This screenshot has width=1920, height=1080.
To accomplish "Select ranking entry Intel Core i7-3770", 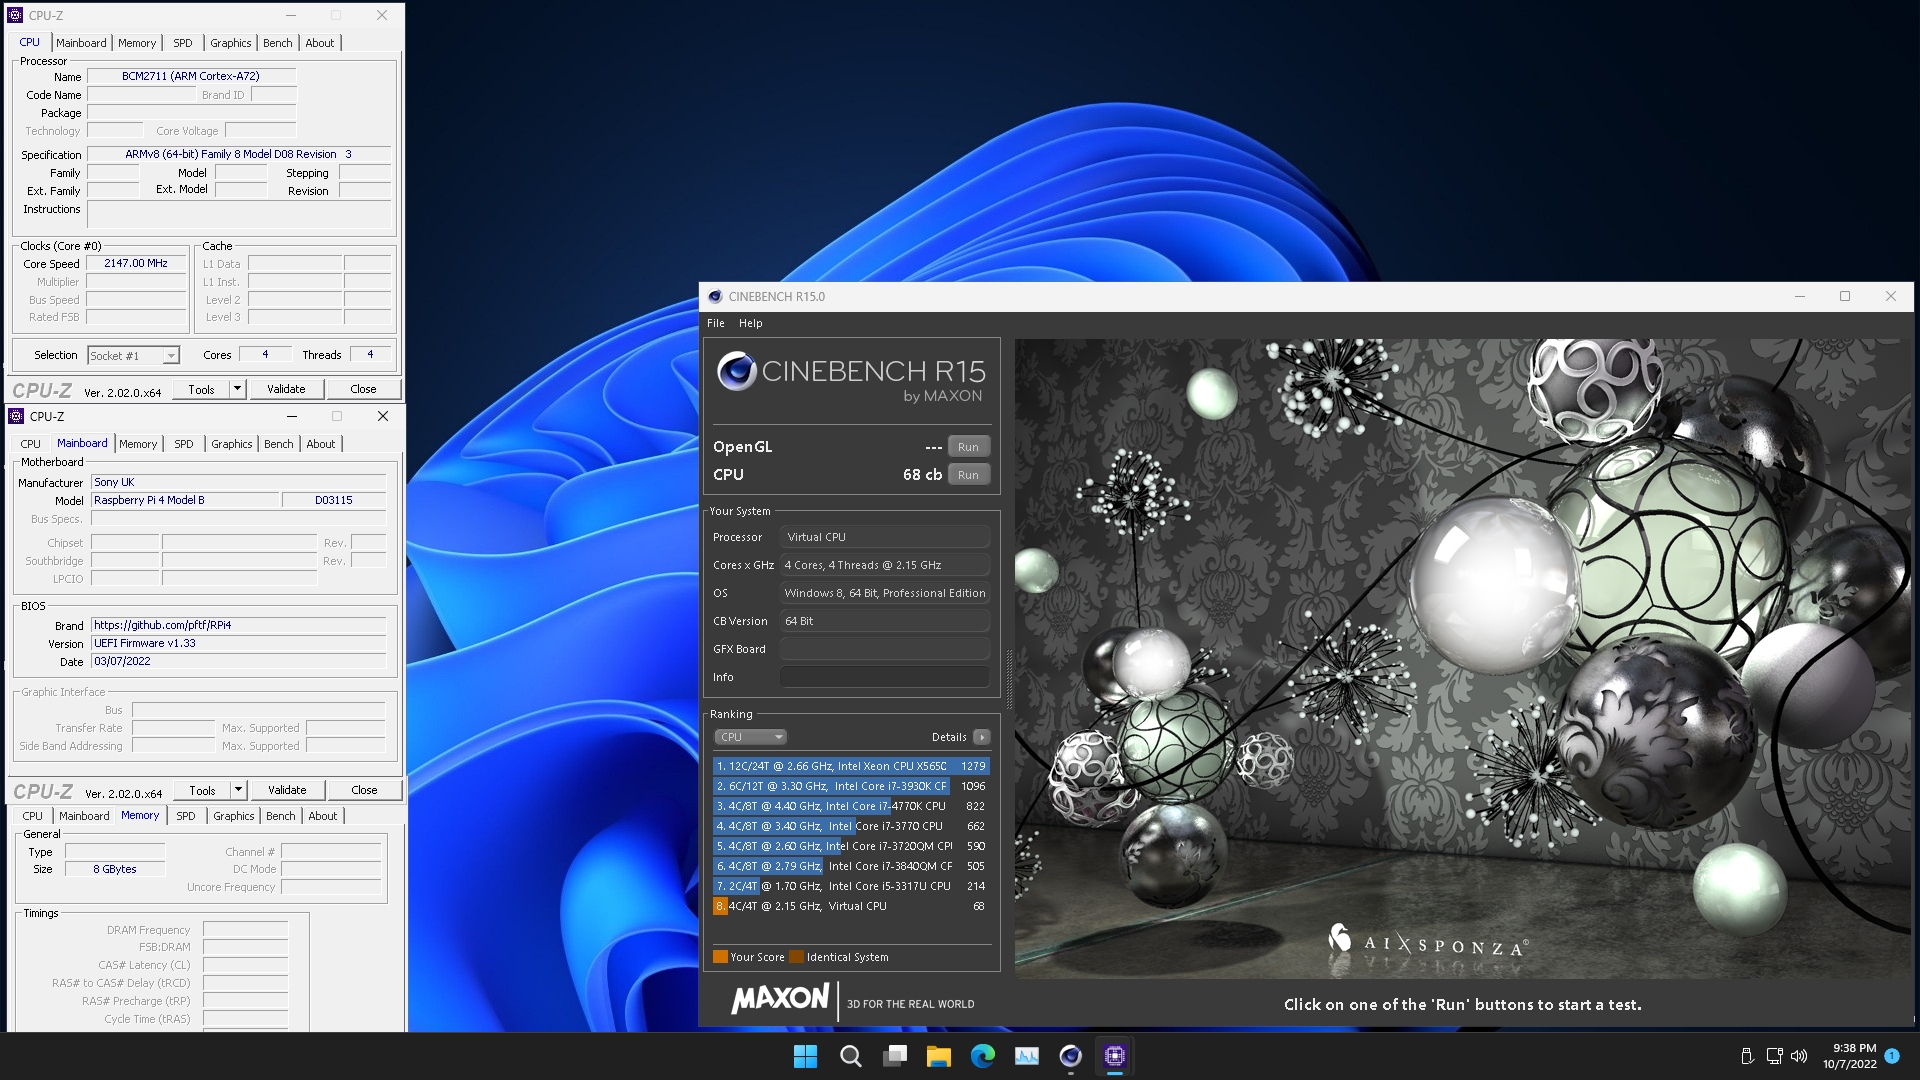I will (x=851, y=826).
